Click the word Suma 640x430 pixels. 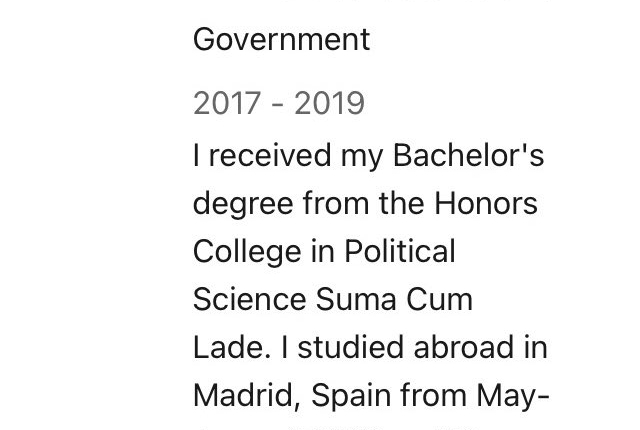pos(356,299)
